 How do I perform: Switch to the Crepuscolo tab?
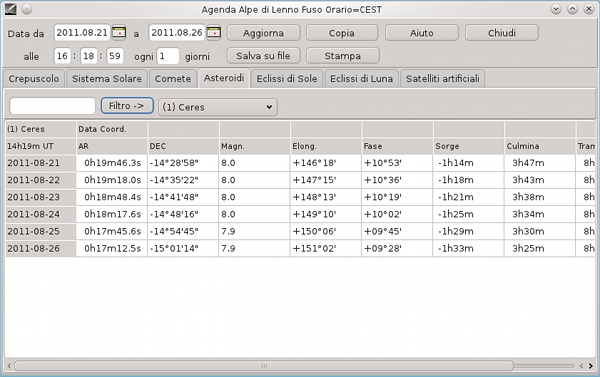pyautogui.click(x=34, y=78)
